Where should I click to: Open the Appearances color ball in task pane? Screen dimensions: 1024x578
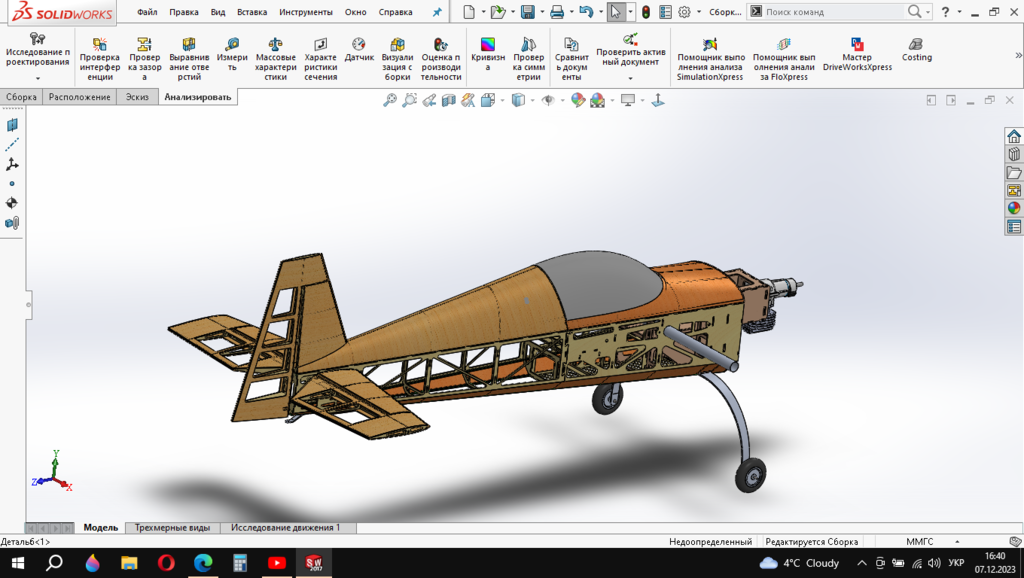click(x=1014, y=208)
